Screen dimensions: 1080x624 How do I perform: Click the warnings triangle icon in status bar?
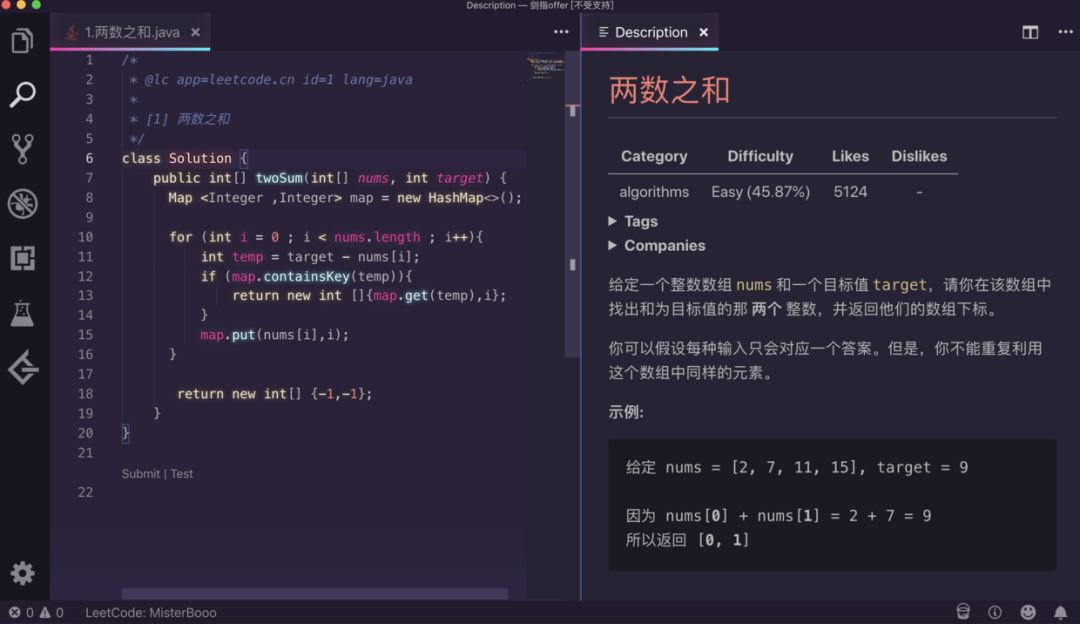pos(45,612)
